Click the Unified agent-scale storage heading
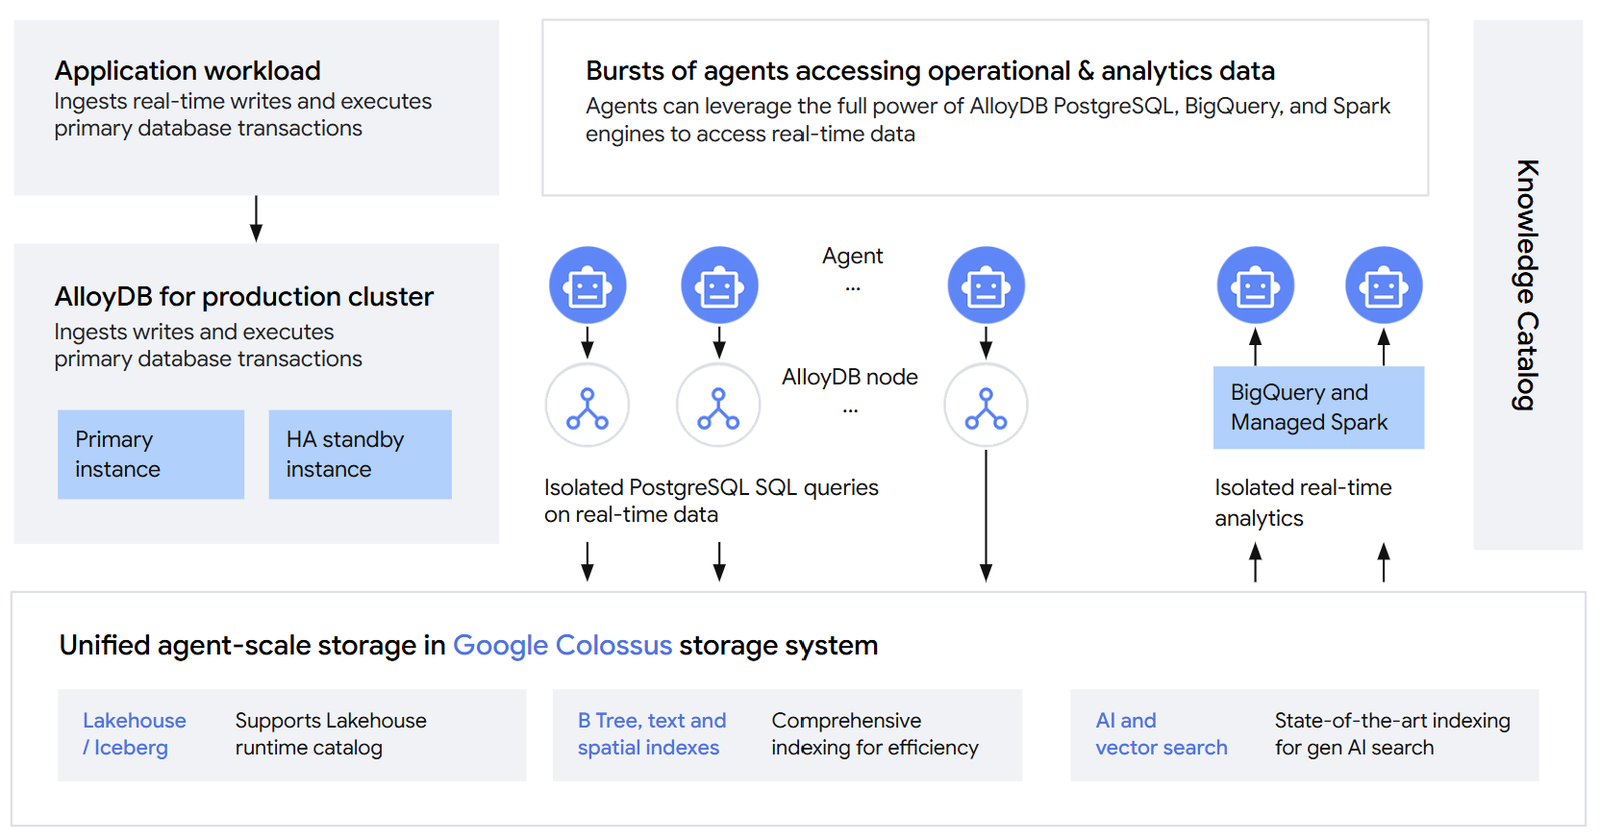Image resolution: width=1600 pixels, height=840 pixels. point(468,645)
